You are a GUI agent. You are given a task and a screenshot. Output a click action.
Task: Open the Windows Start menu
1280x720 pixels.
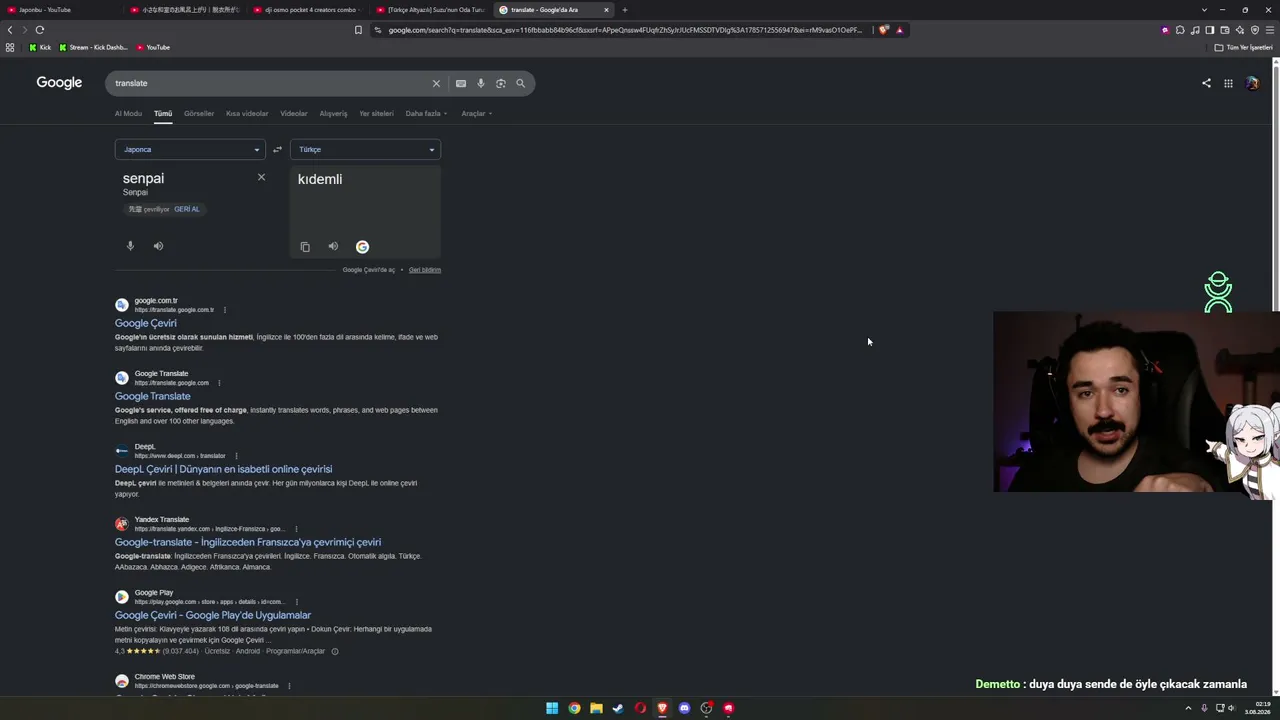[552, 708]
